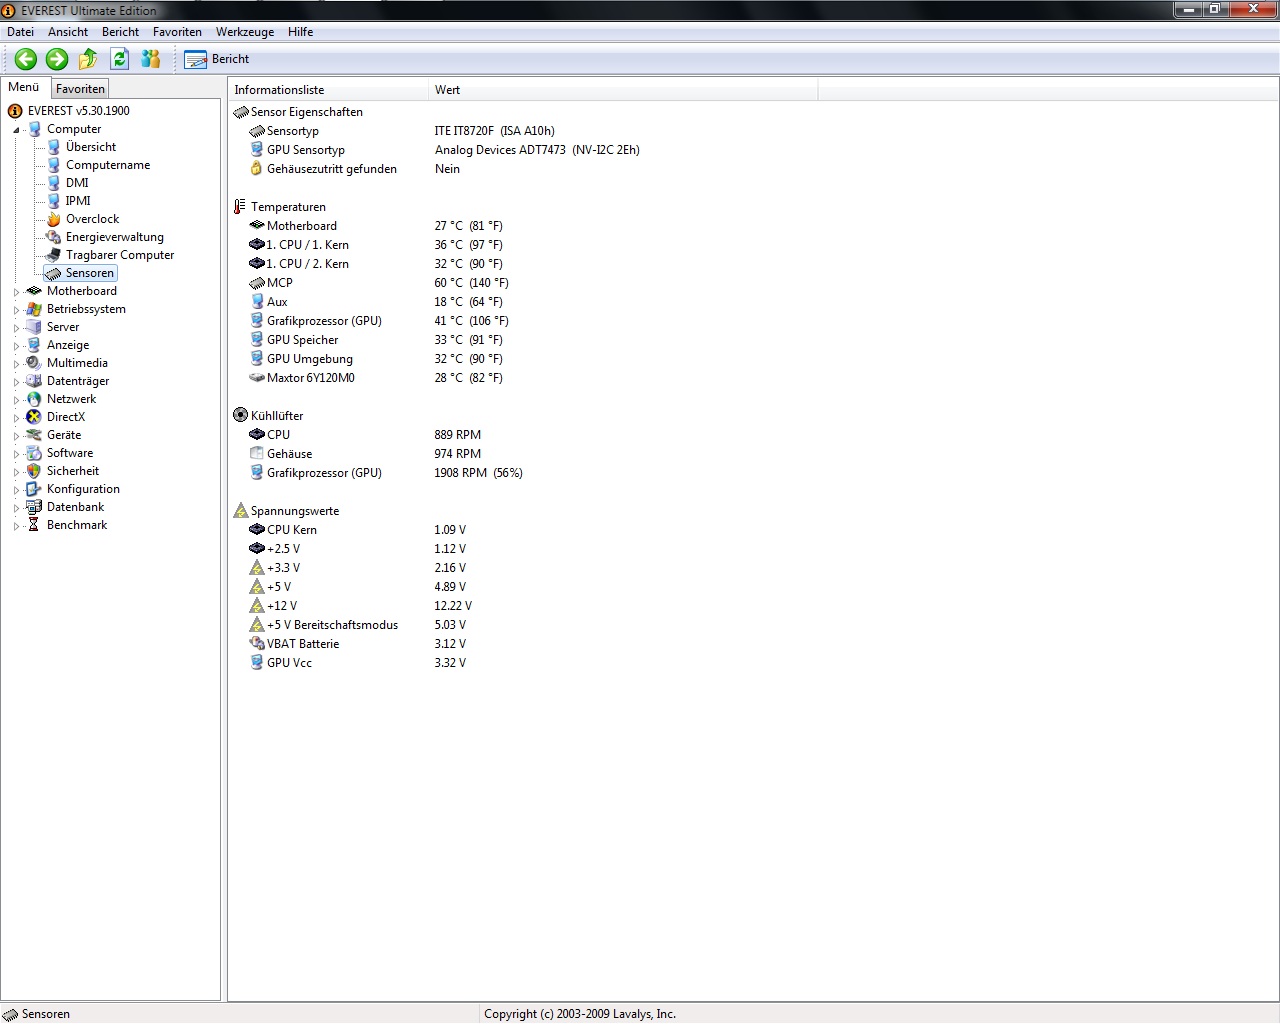Viewport: 1280px width, 1024px height.
Task: Switch to the Menü tab
Action: click(x=24, y=87)
